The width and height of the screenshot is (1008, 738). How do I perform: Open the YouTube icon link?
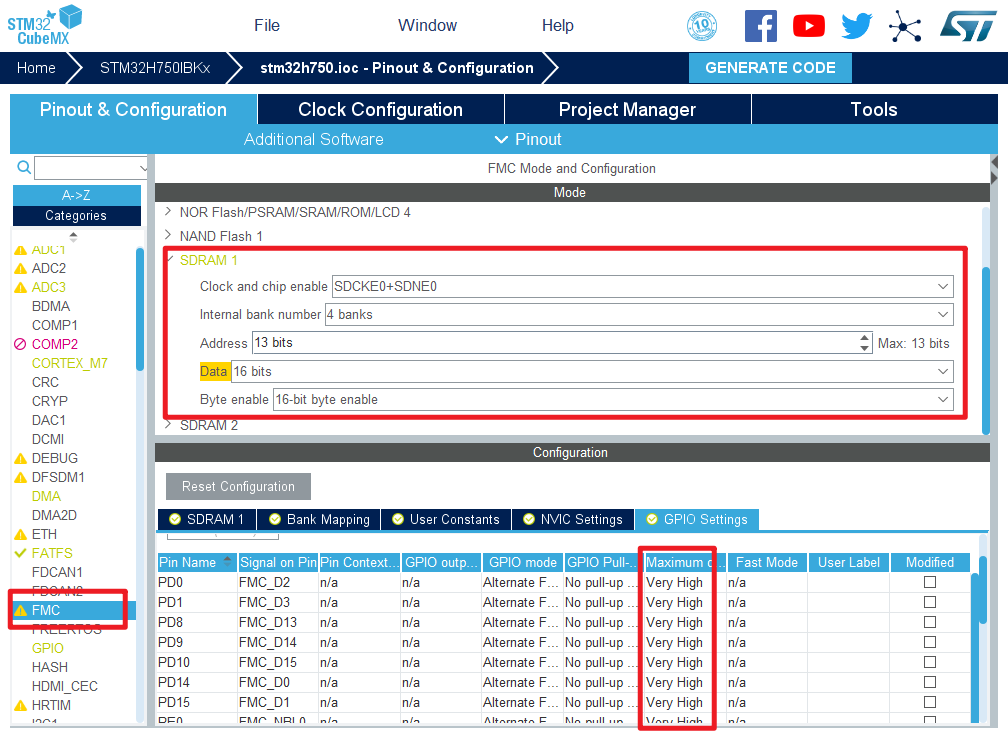[x=808, y=26]
